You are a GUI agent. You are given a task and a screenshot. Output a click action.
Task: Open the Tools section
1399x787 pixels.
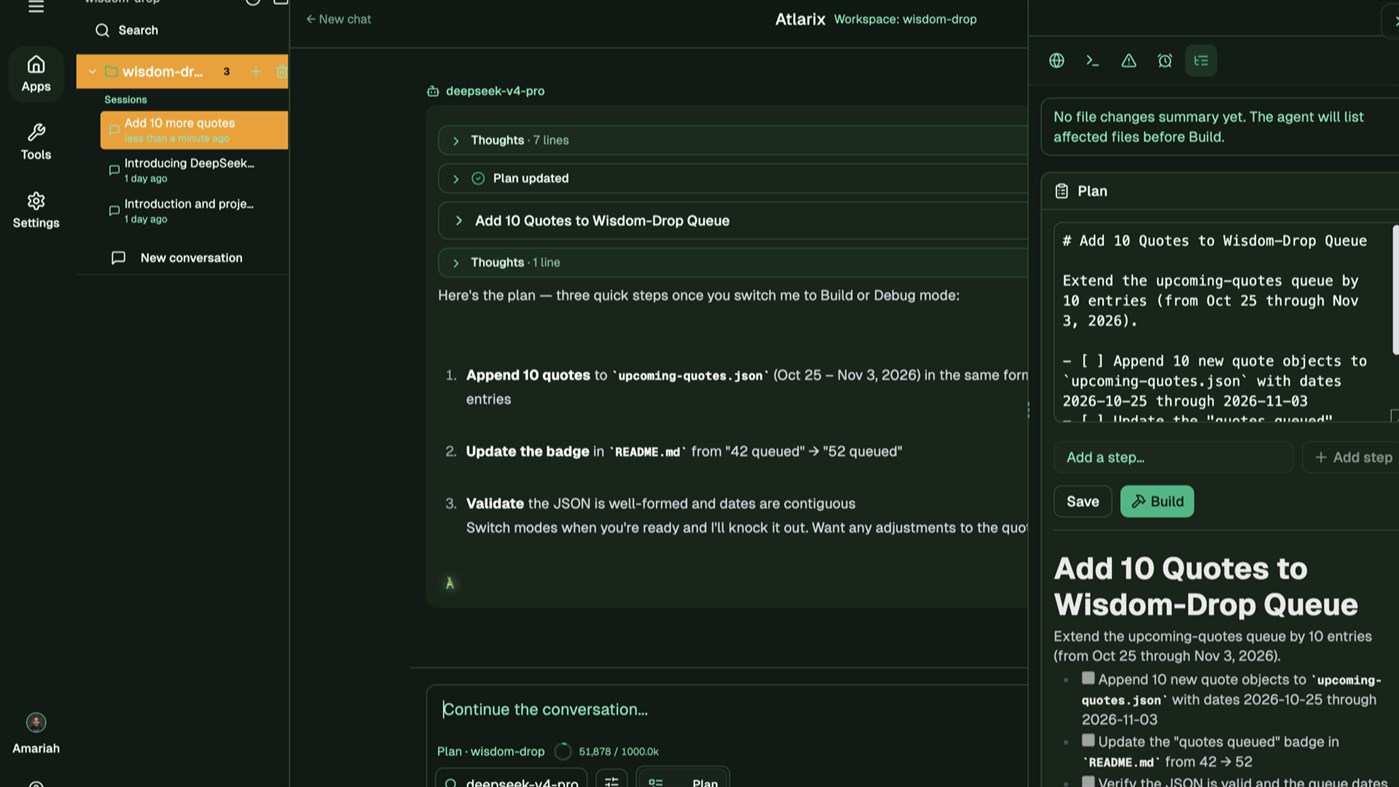tap(36, 142)
